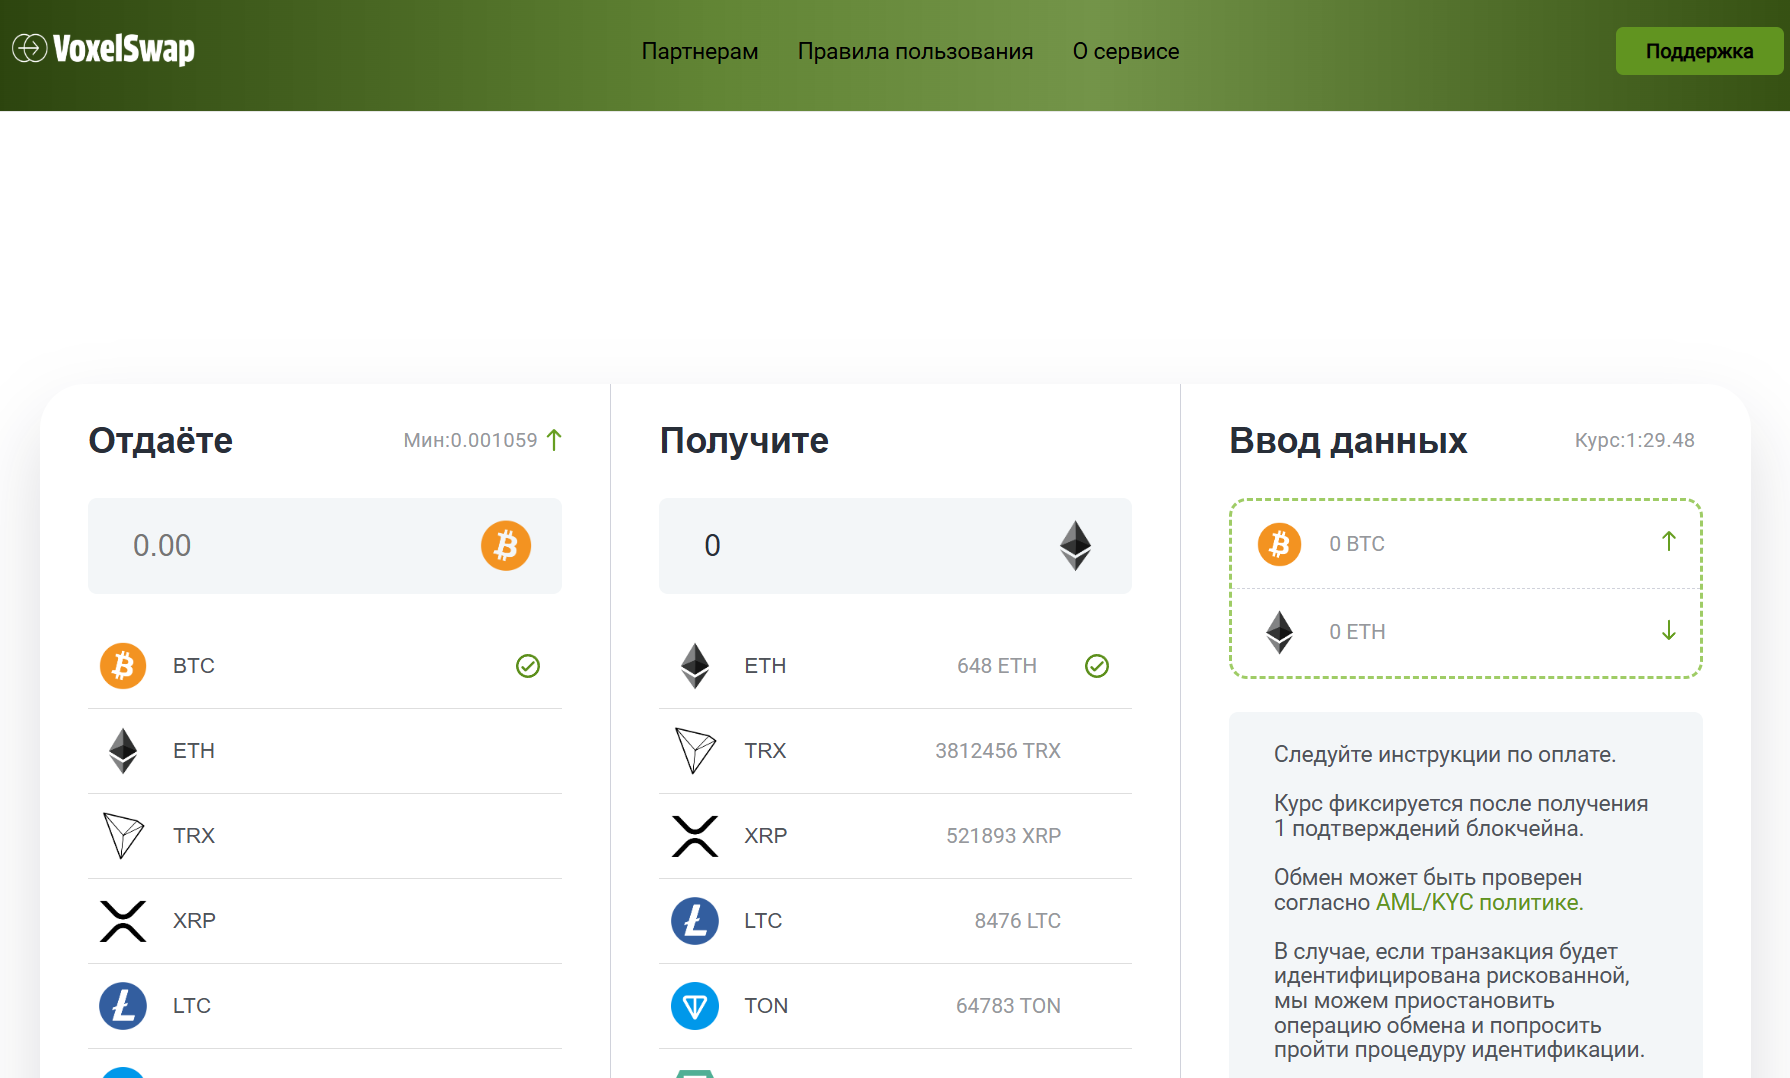
Task: Select the ETH row in the Отдаёте list
Action: coord(324,751)
